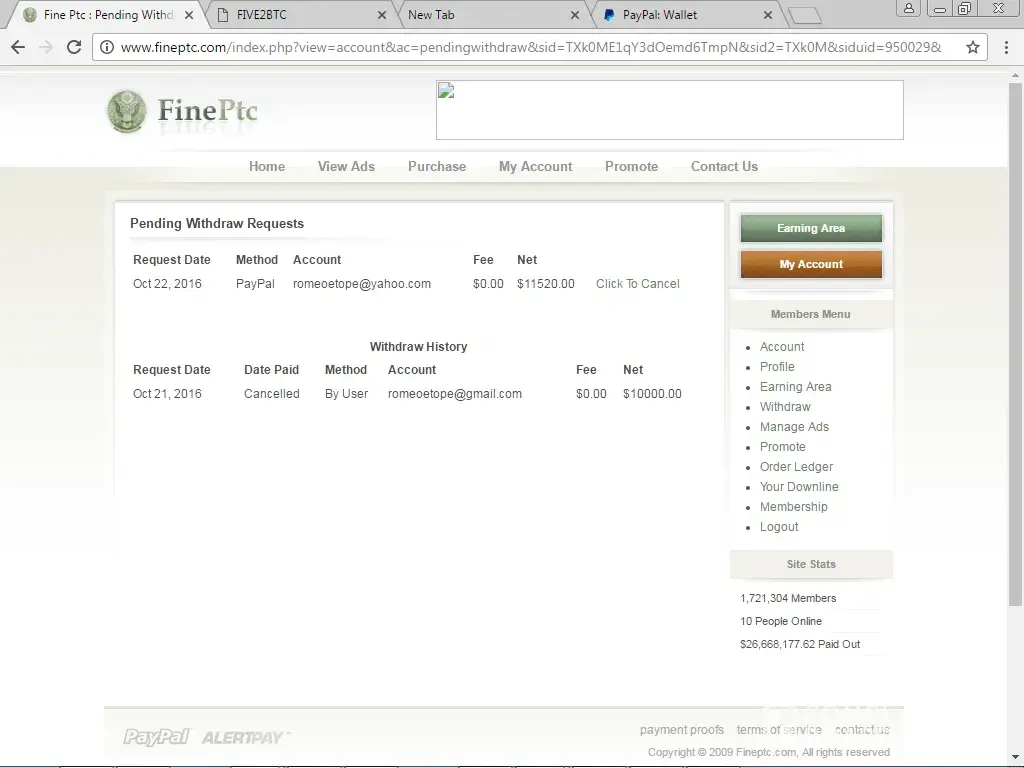Cancel the pending PayPal withdraw request
The width and height of the screenshot is (1024, 768).
click(637, 284)
